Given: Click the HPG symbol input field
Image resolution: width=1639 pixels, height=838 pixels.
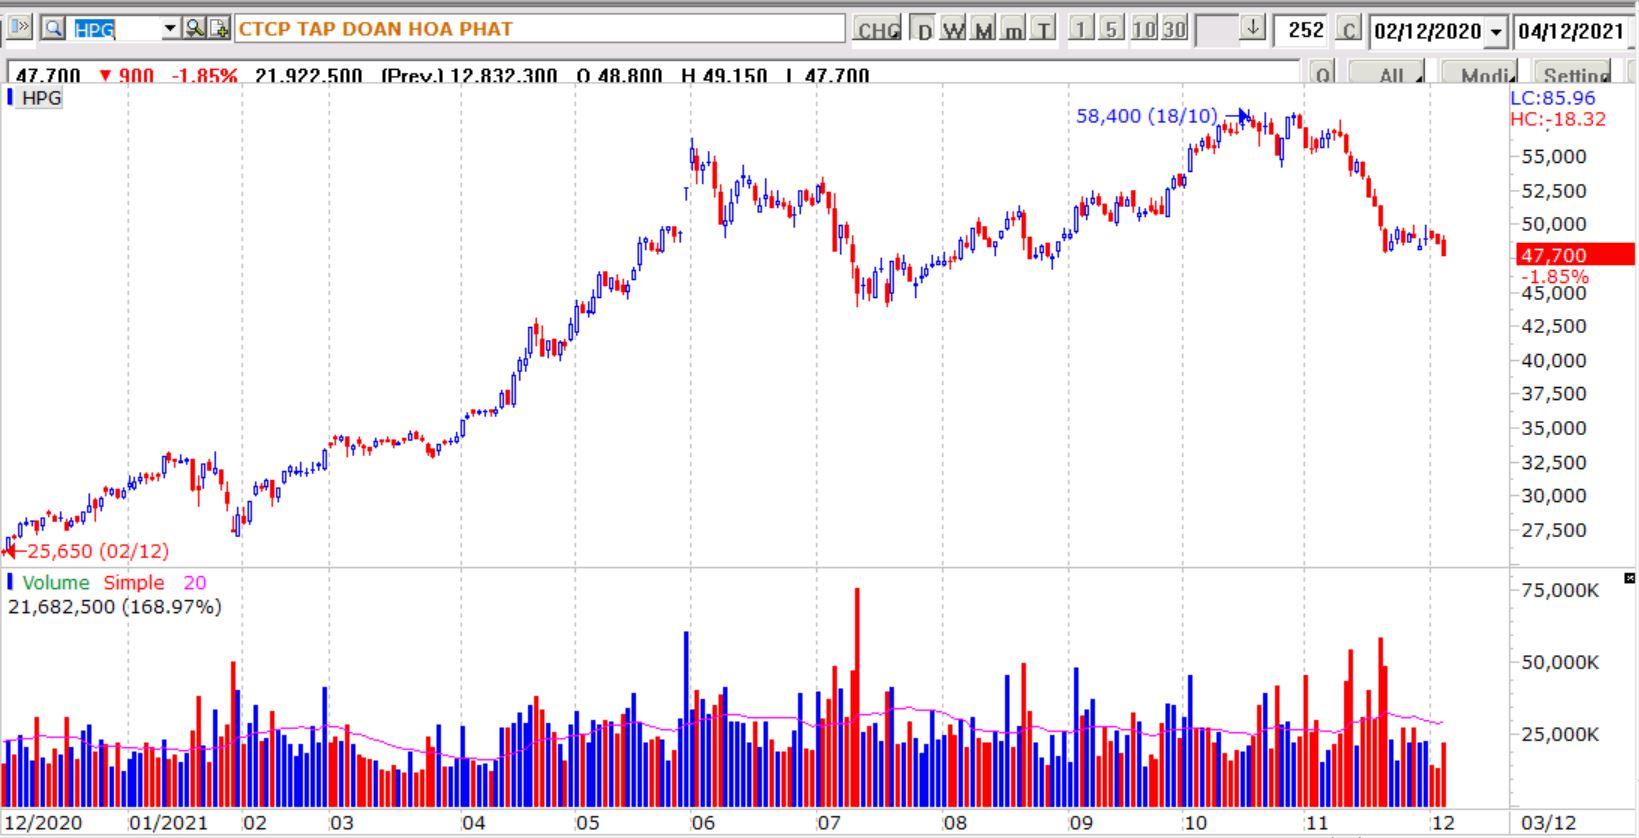Looking at the screenshot, I should 116,29.
